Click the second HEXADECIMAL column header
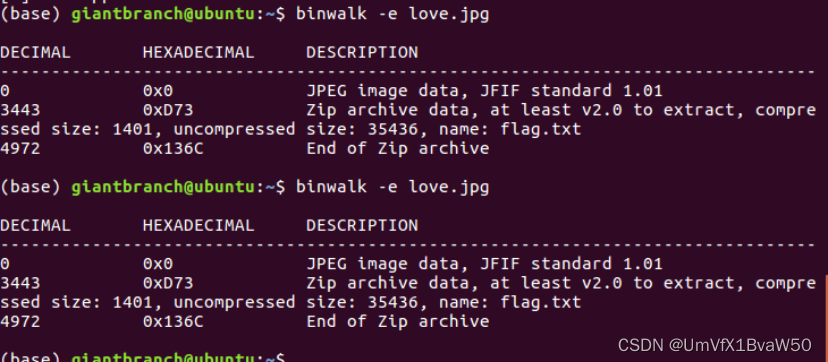828x362 pixels. (199, 225)
